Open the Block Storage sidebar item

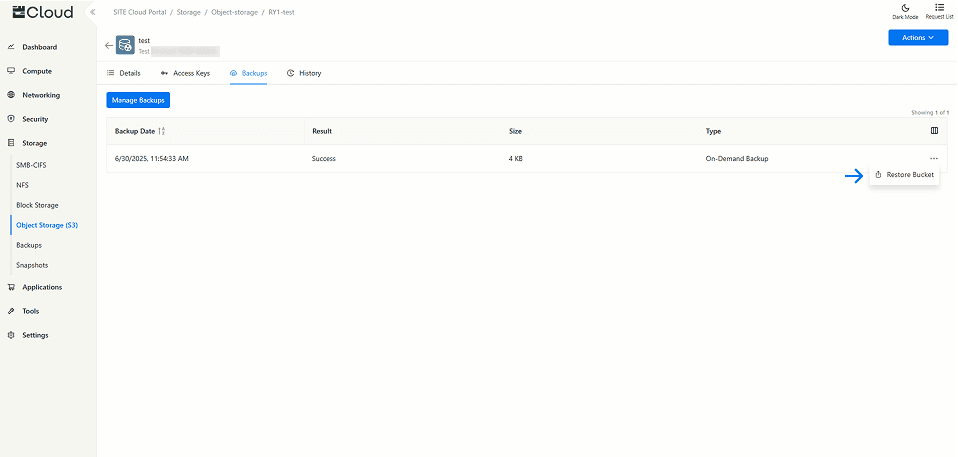(x=37, y=205)
